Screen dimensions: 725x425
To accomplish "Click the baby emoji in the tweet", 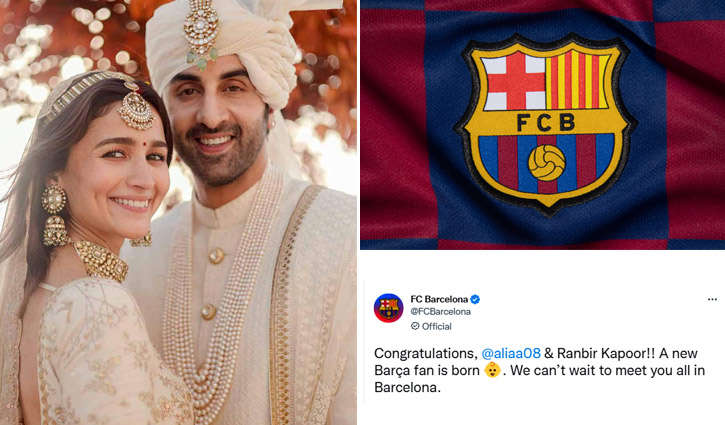I will (x=492, y=370).
